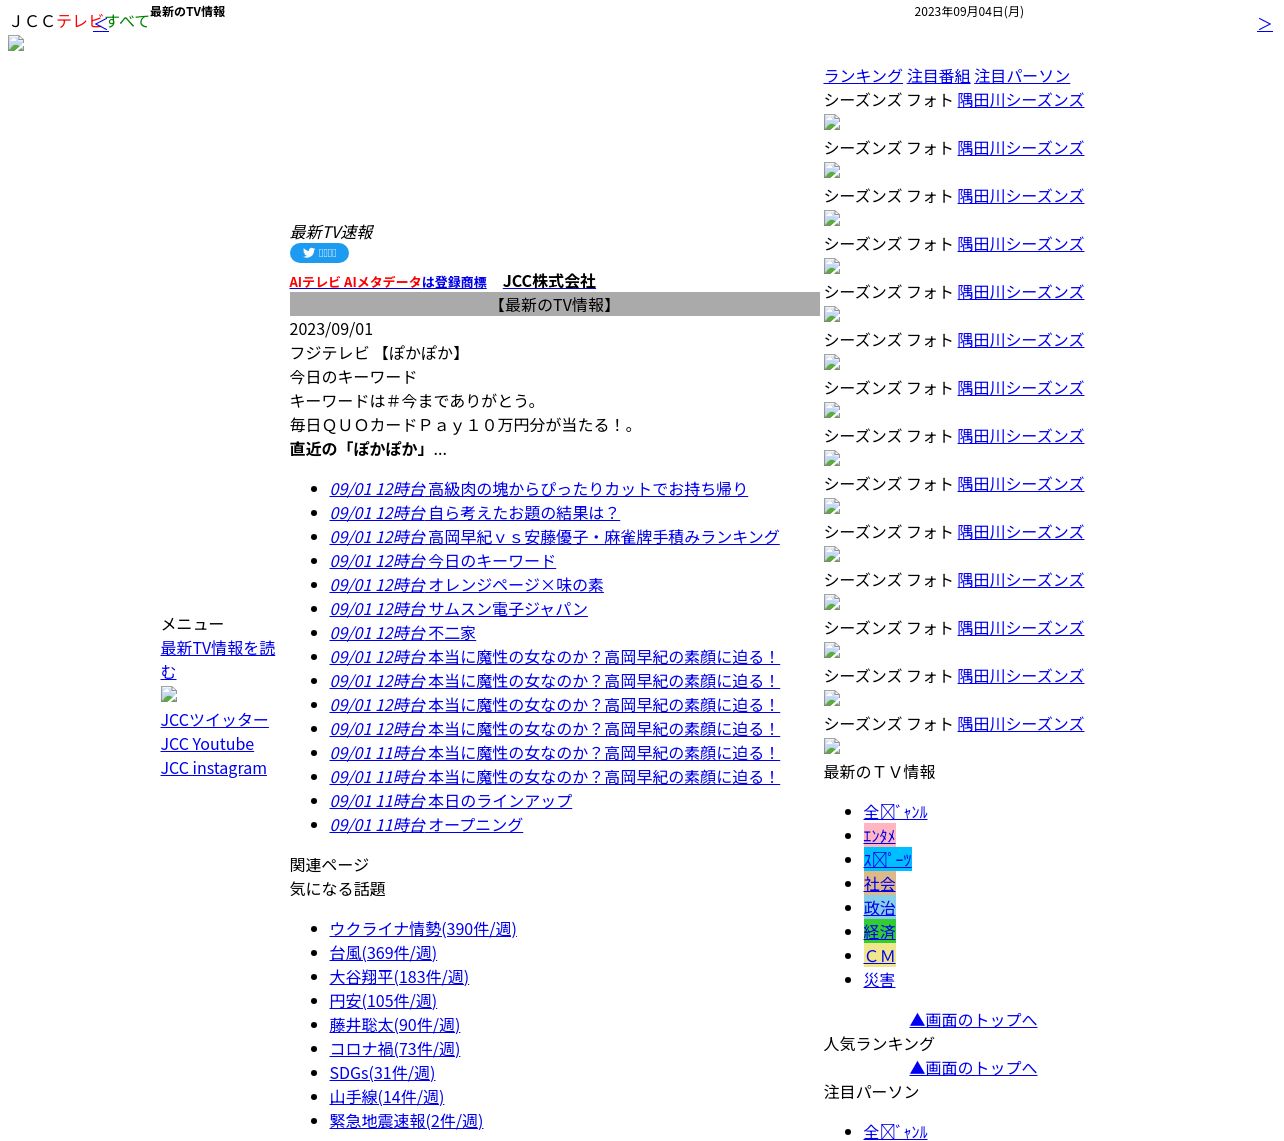
Task: Open 高岡早紀ｖｓ安藤優子・麻雀牌手積みランキング entry
Action: (555, 537)
